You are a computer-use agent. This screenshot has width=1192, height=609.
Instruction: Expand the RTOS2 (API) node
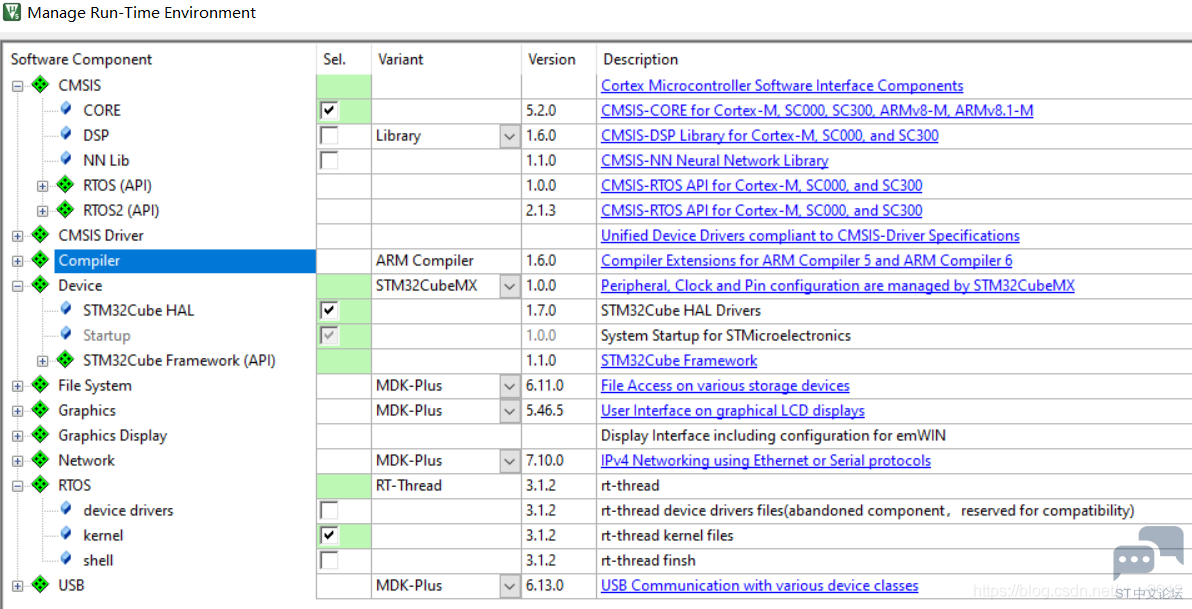[43, 211]
